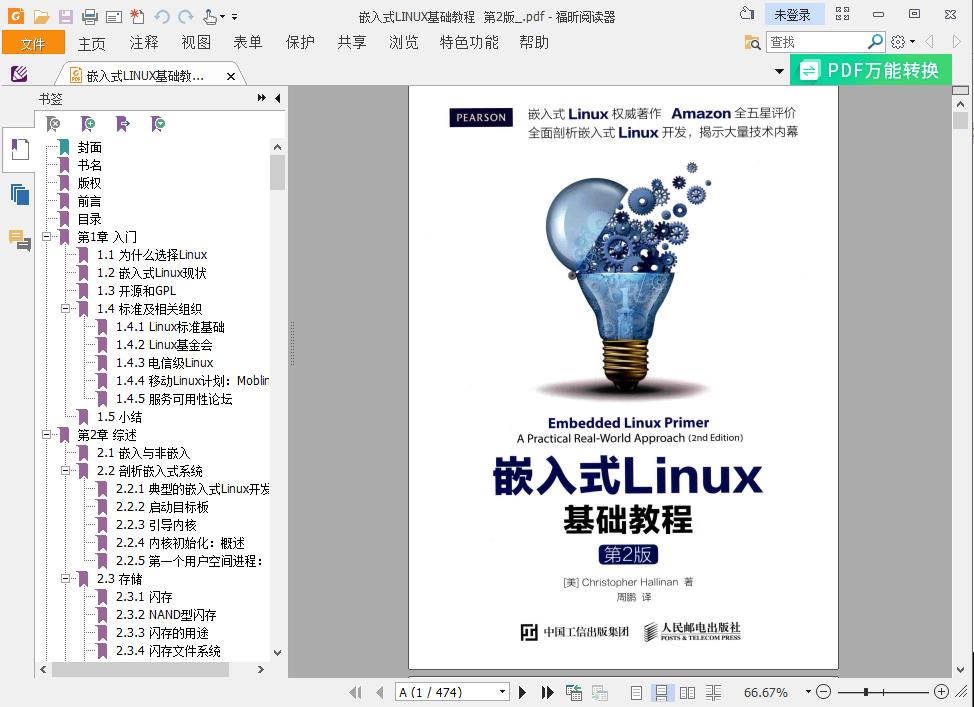Click the bookmark panel horizontal scrollbar
Image resolution: width=974 pixels, height=707 pixels.
coord(140,669)
